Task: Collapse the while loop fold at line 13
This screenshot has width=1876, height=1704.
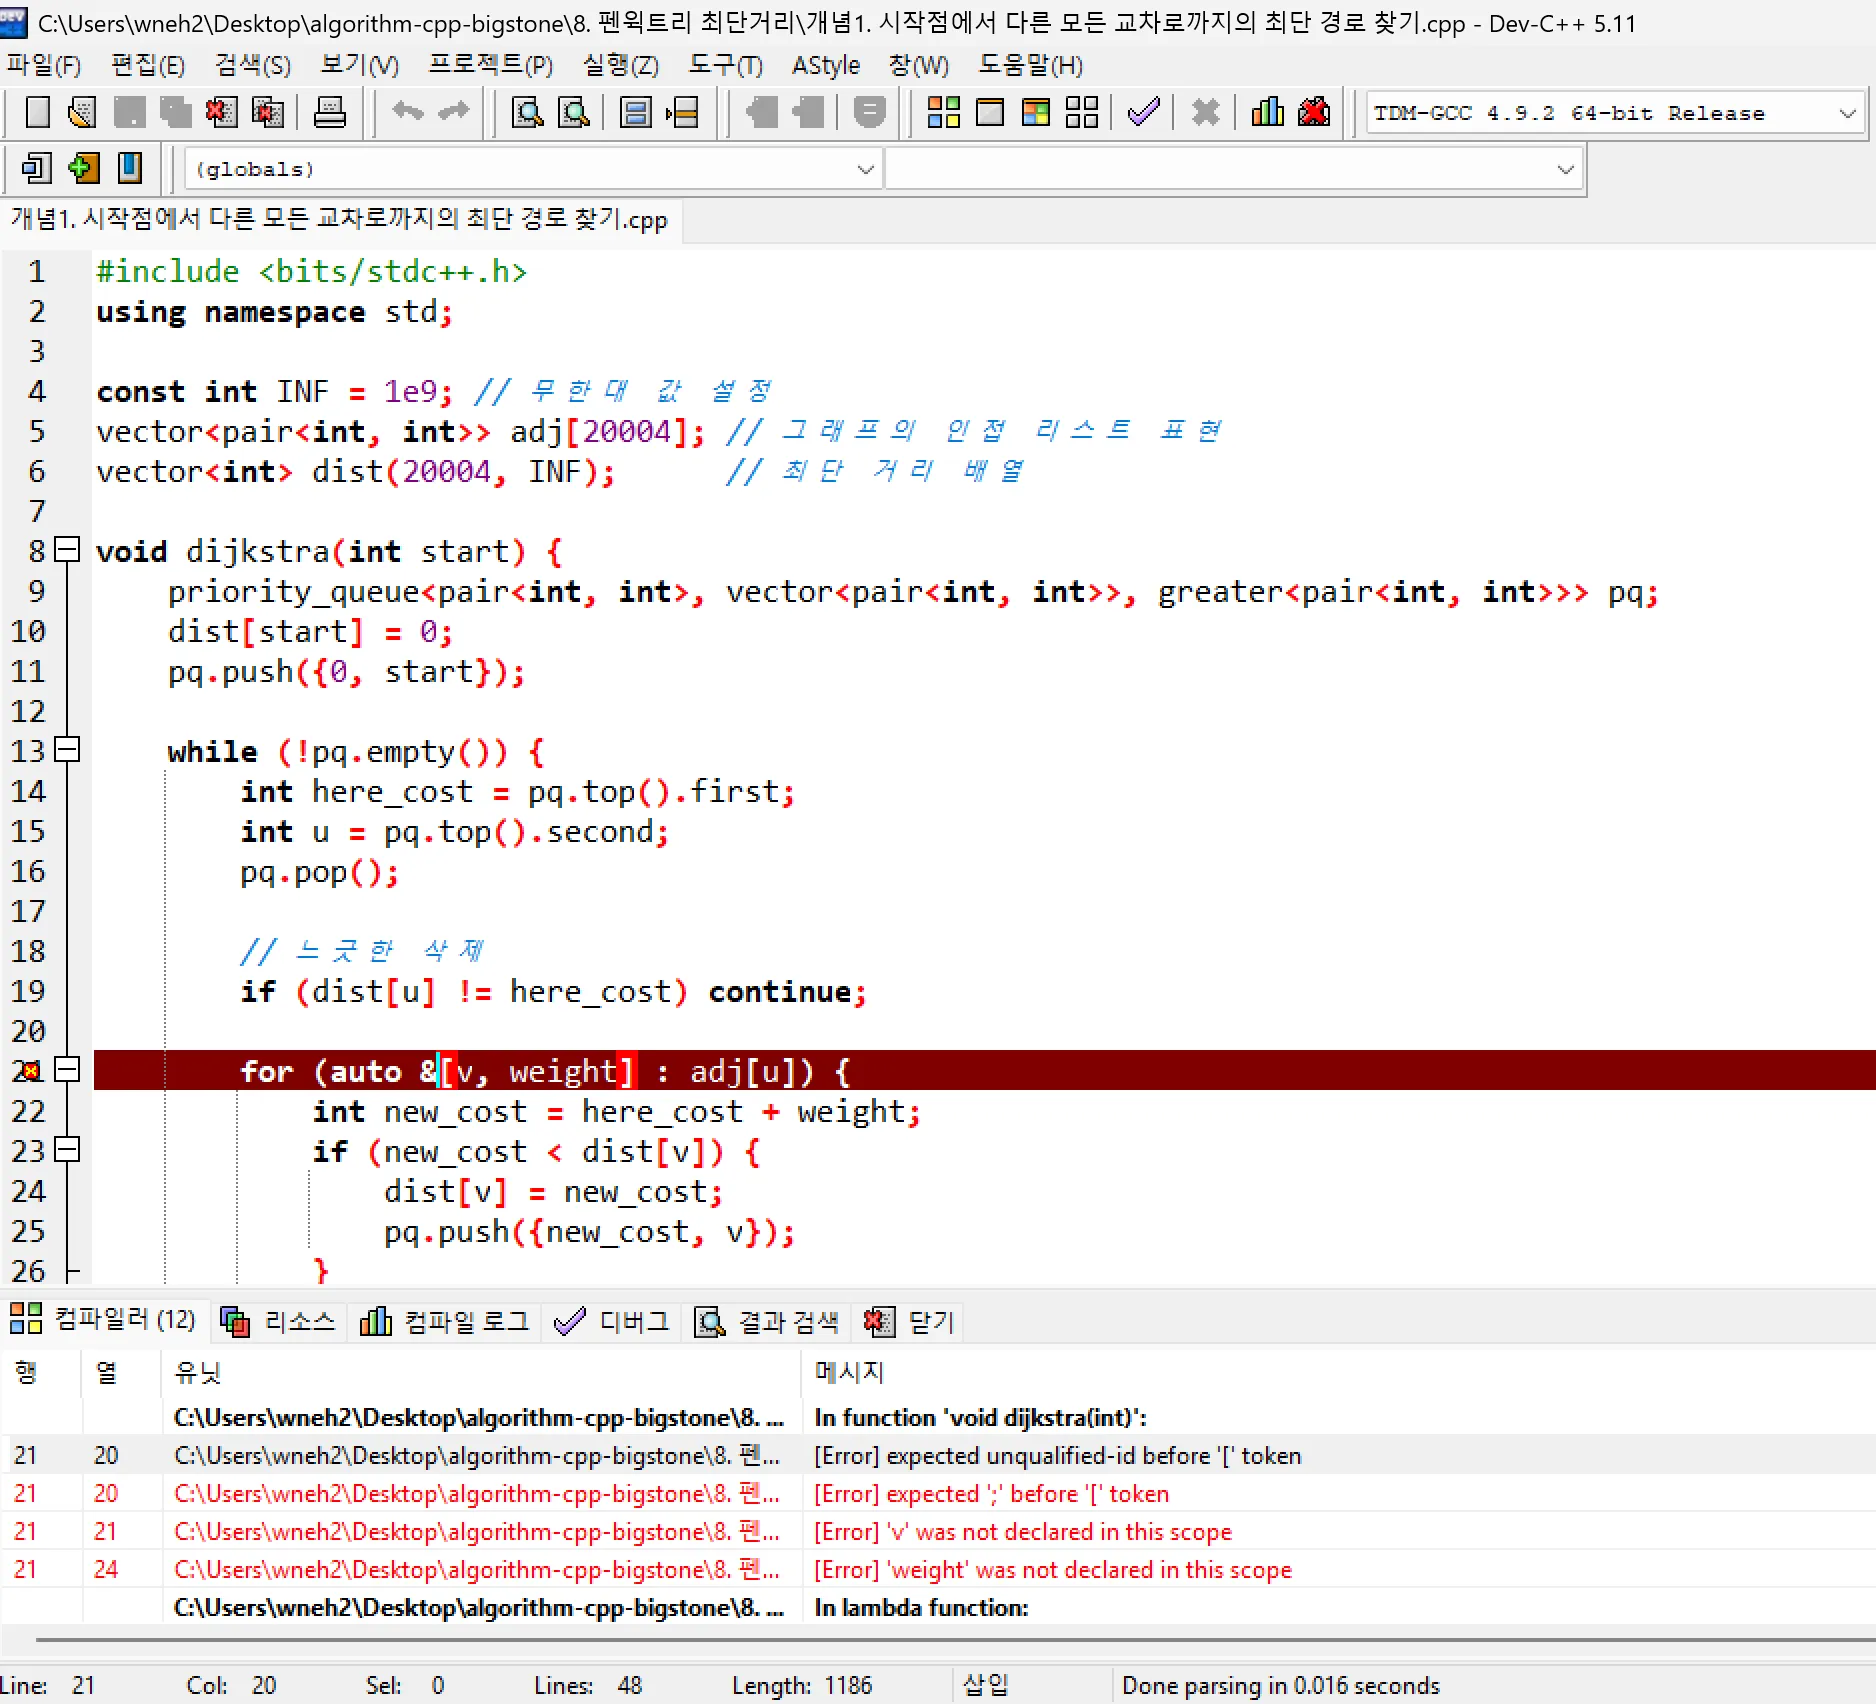Action: (x=67, y=749)
